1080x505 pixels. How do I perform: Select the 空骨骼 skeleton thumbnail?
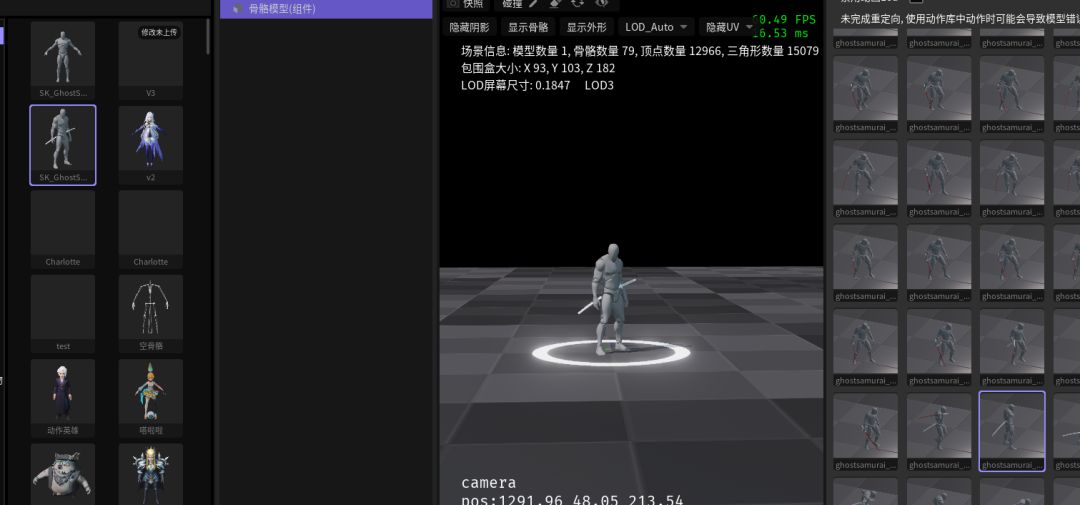(x=151, y=314)
